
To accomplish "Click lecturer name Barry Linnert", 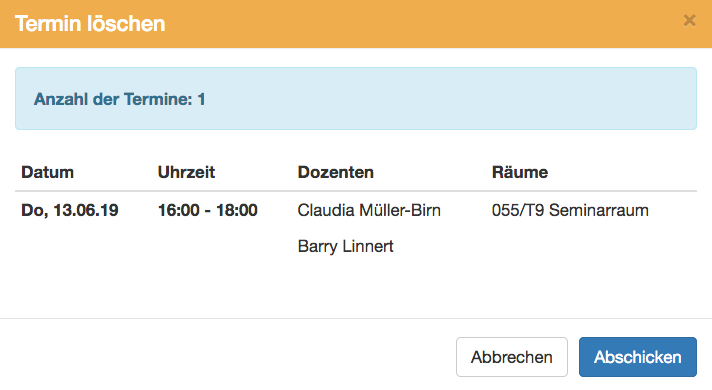I will tap(346, 246).
